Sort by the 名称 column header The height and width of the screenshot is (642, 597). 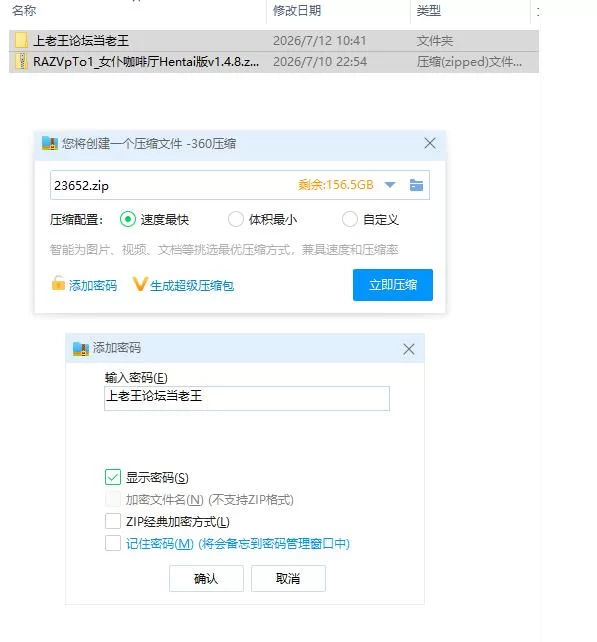coord(24,11)
